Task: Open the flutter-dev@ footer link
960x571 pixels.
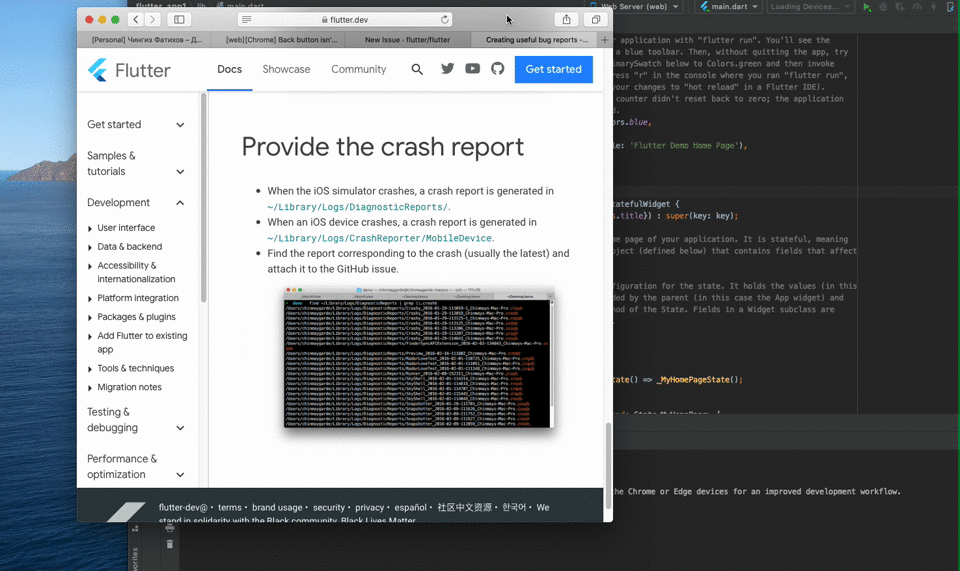Action: [183, 507]
